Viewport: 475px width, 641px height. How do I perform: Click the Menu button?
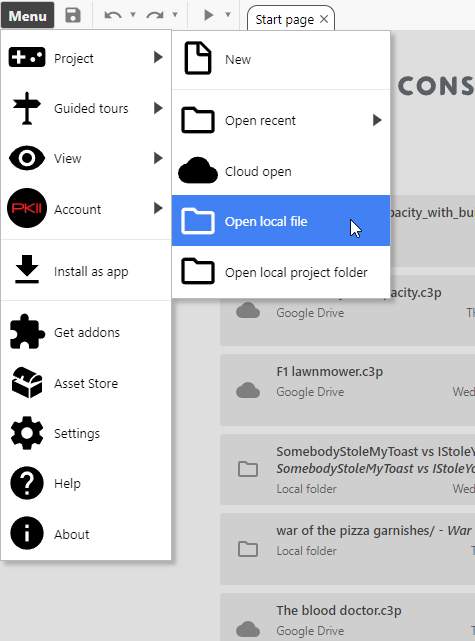coord(27,15)
